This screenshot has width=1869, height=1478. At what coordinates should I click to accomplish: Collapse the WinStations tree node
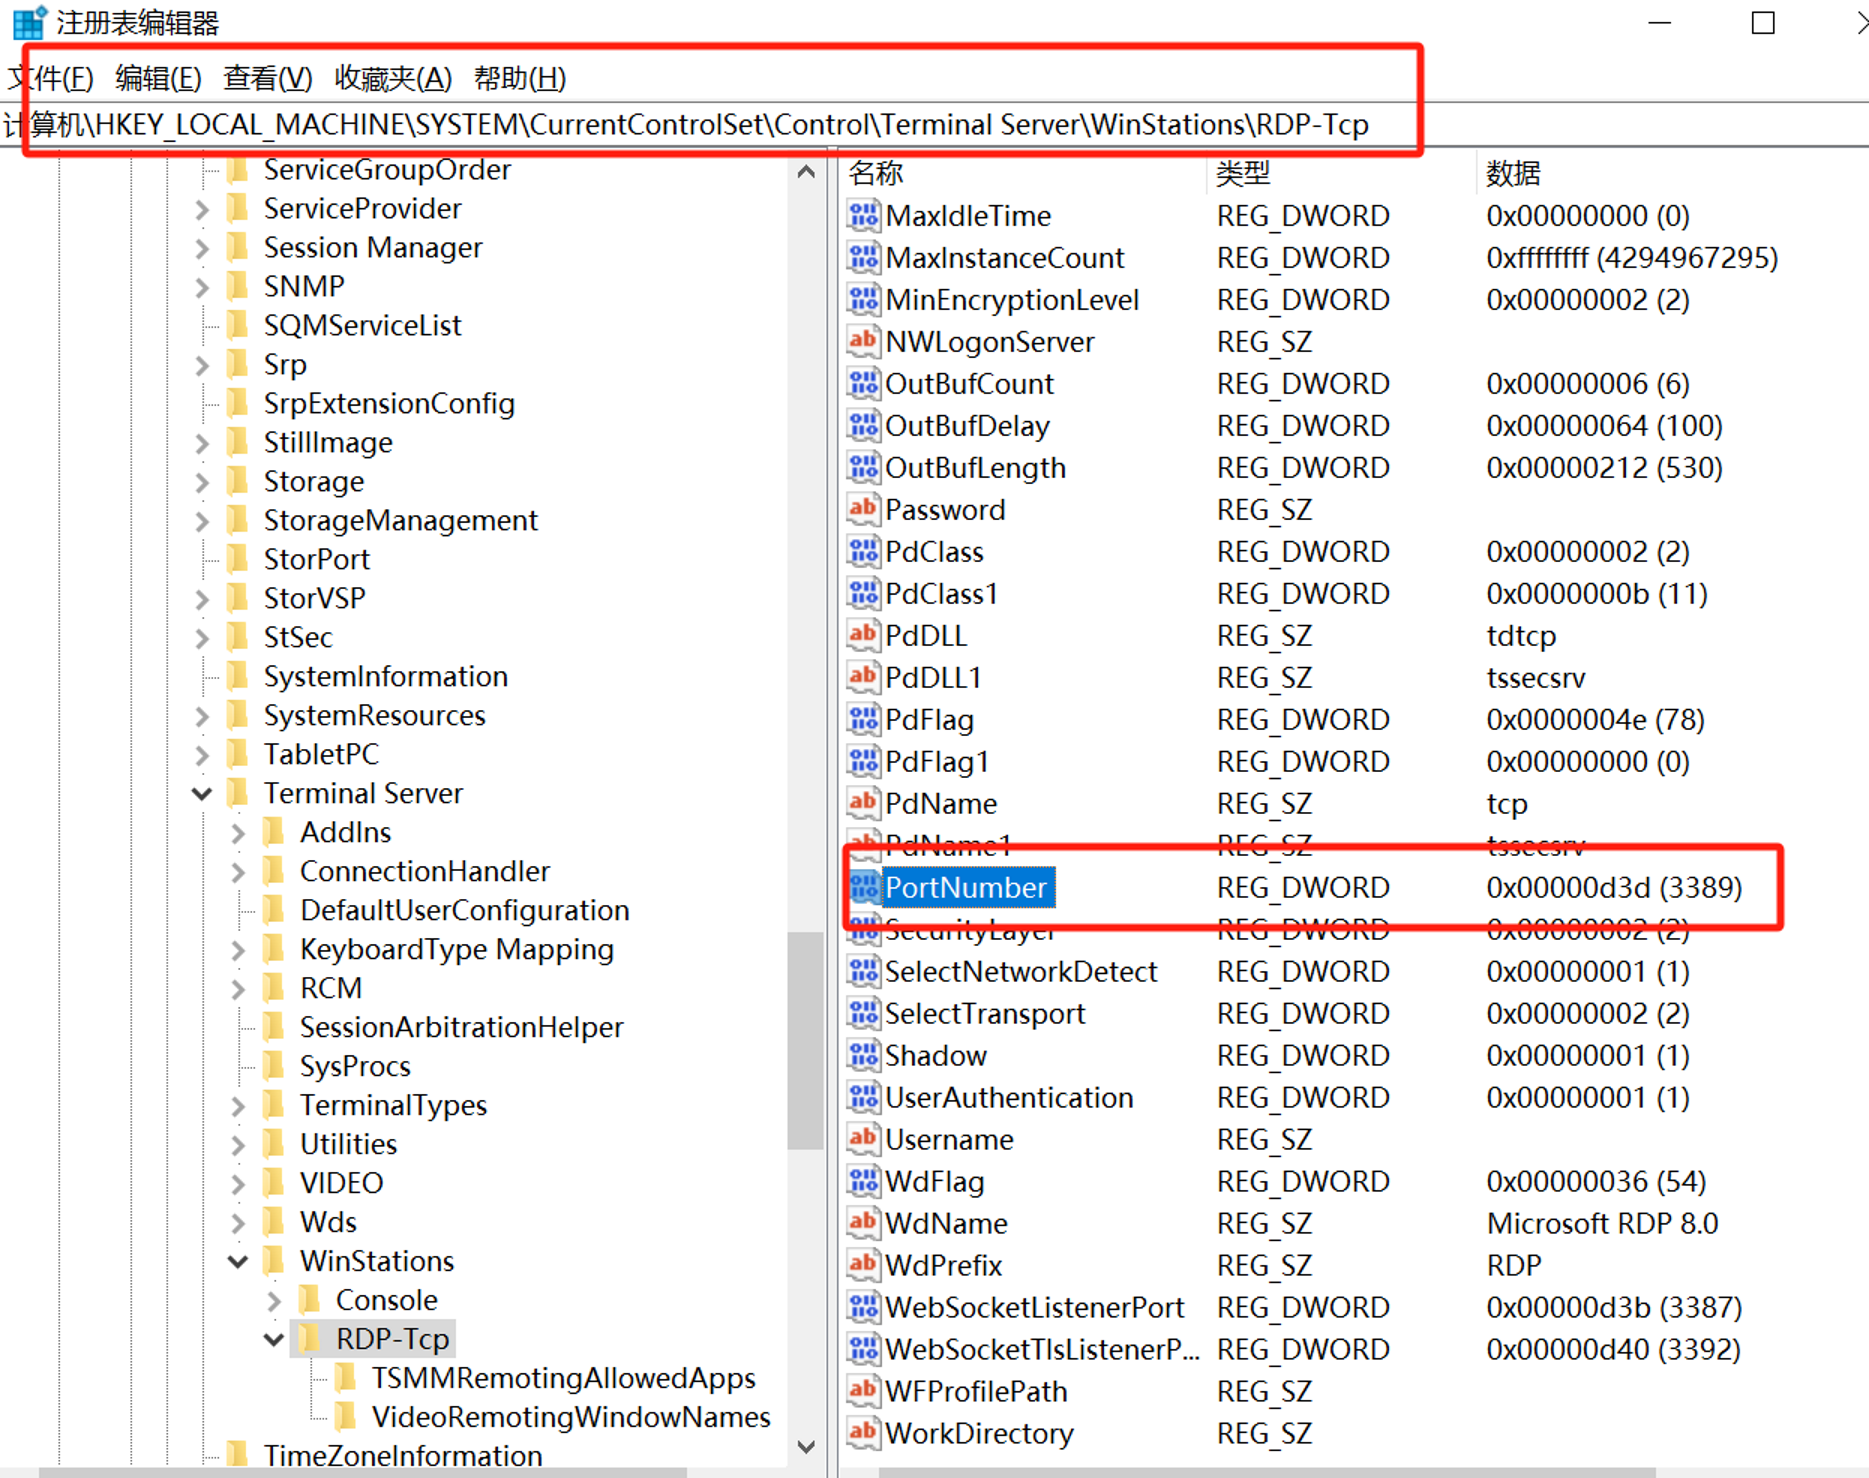pyautogui.click(x=238, y=1262)
